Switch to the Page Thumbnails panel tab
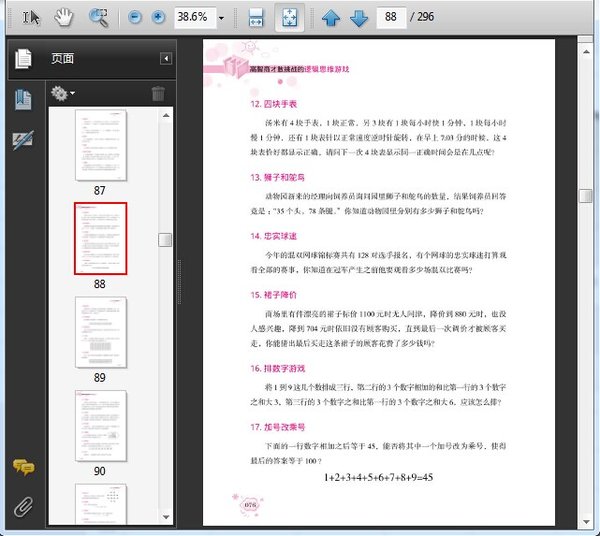The width and height of the screenshot is (600, 536). coord(22,59)
